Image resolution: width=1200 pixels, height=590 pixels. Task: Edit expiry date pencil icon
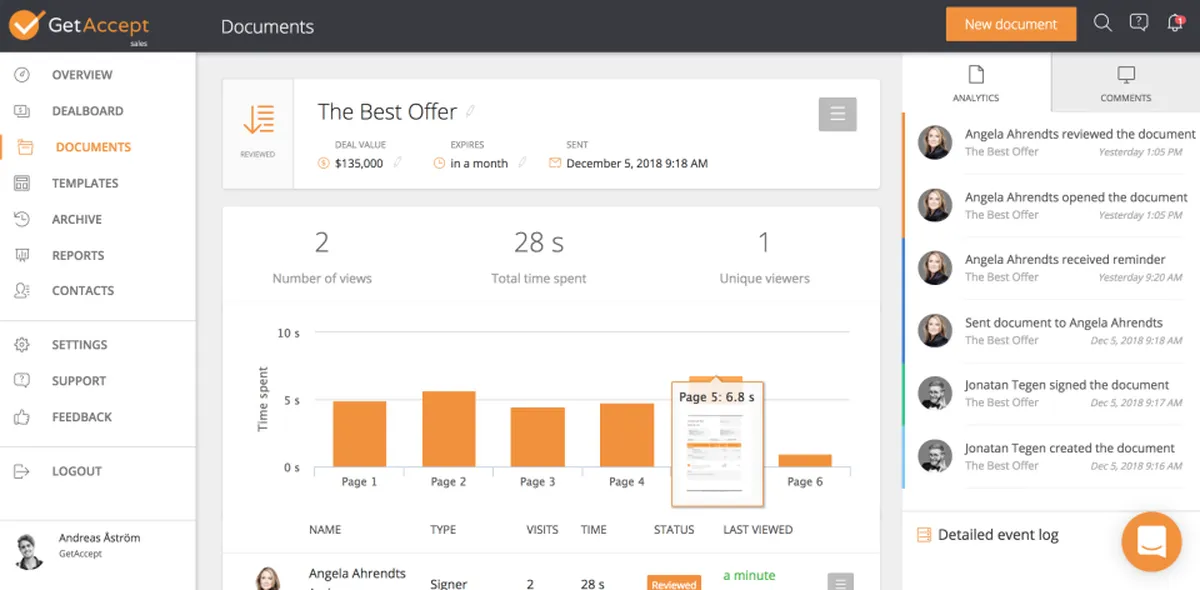(522, 162)
